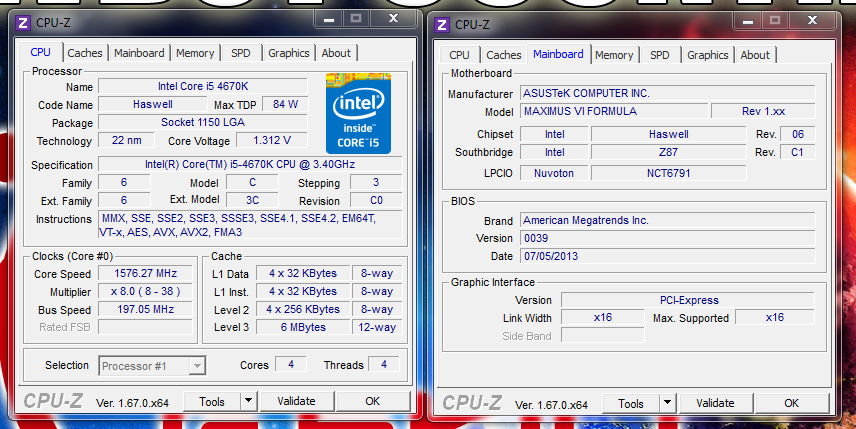Click OK button in right CPU-Z window
The height and width of the screenshot is (429, 856).
(792, 403)
